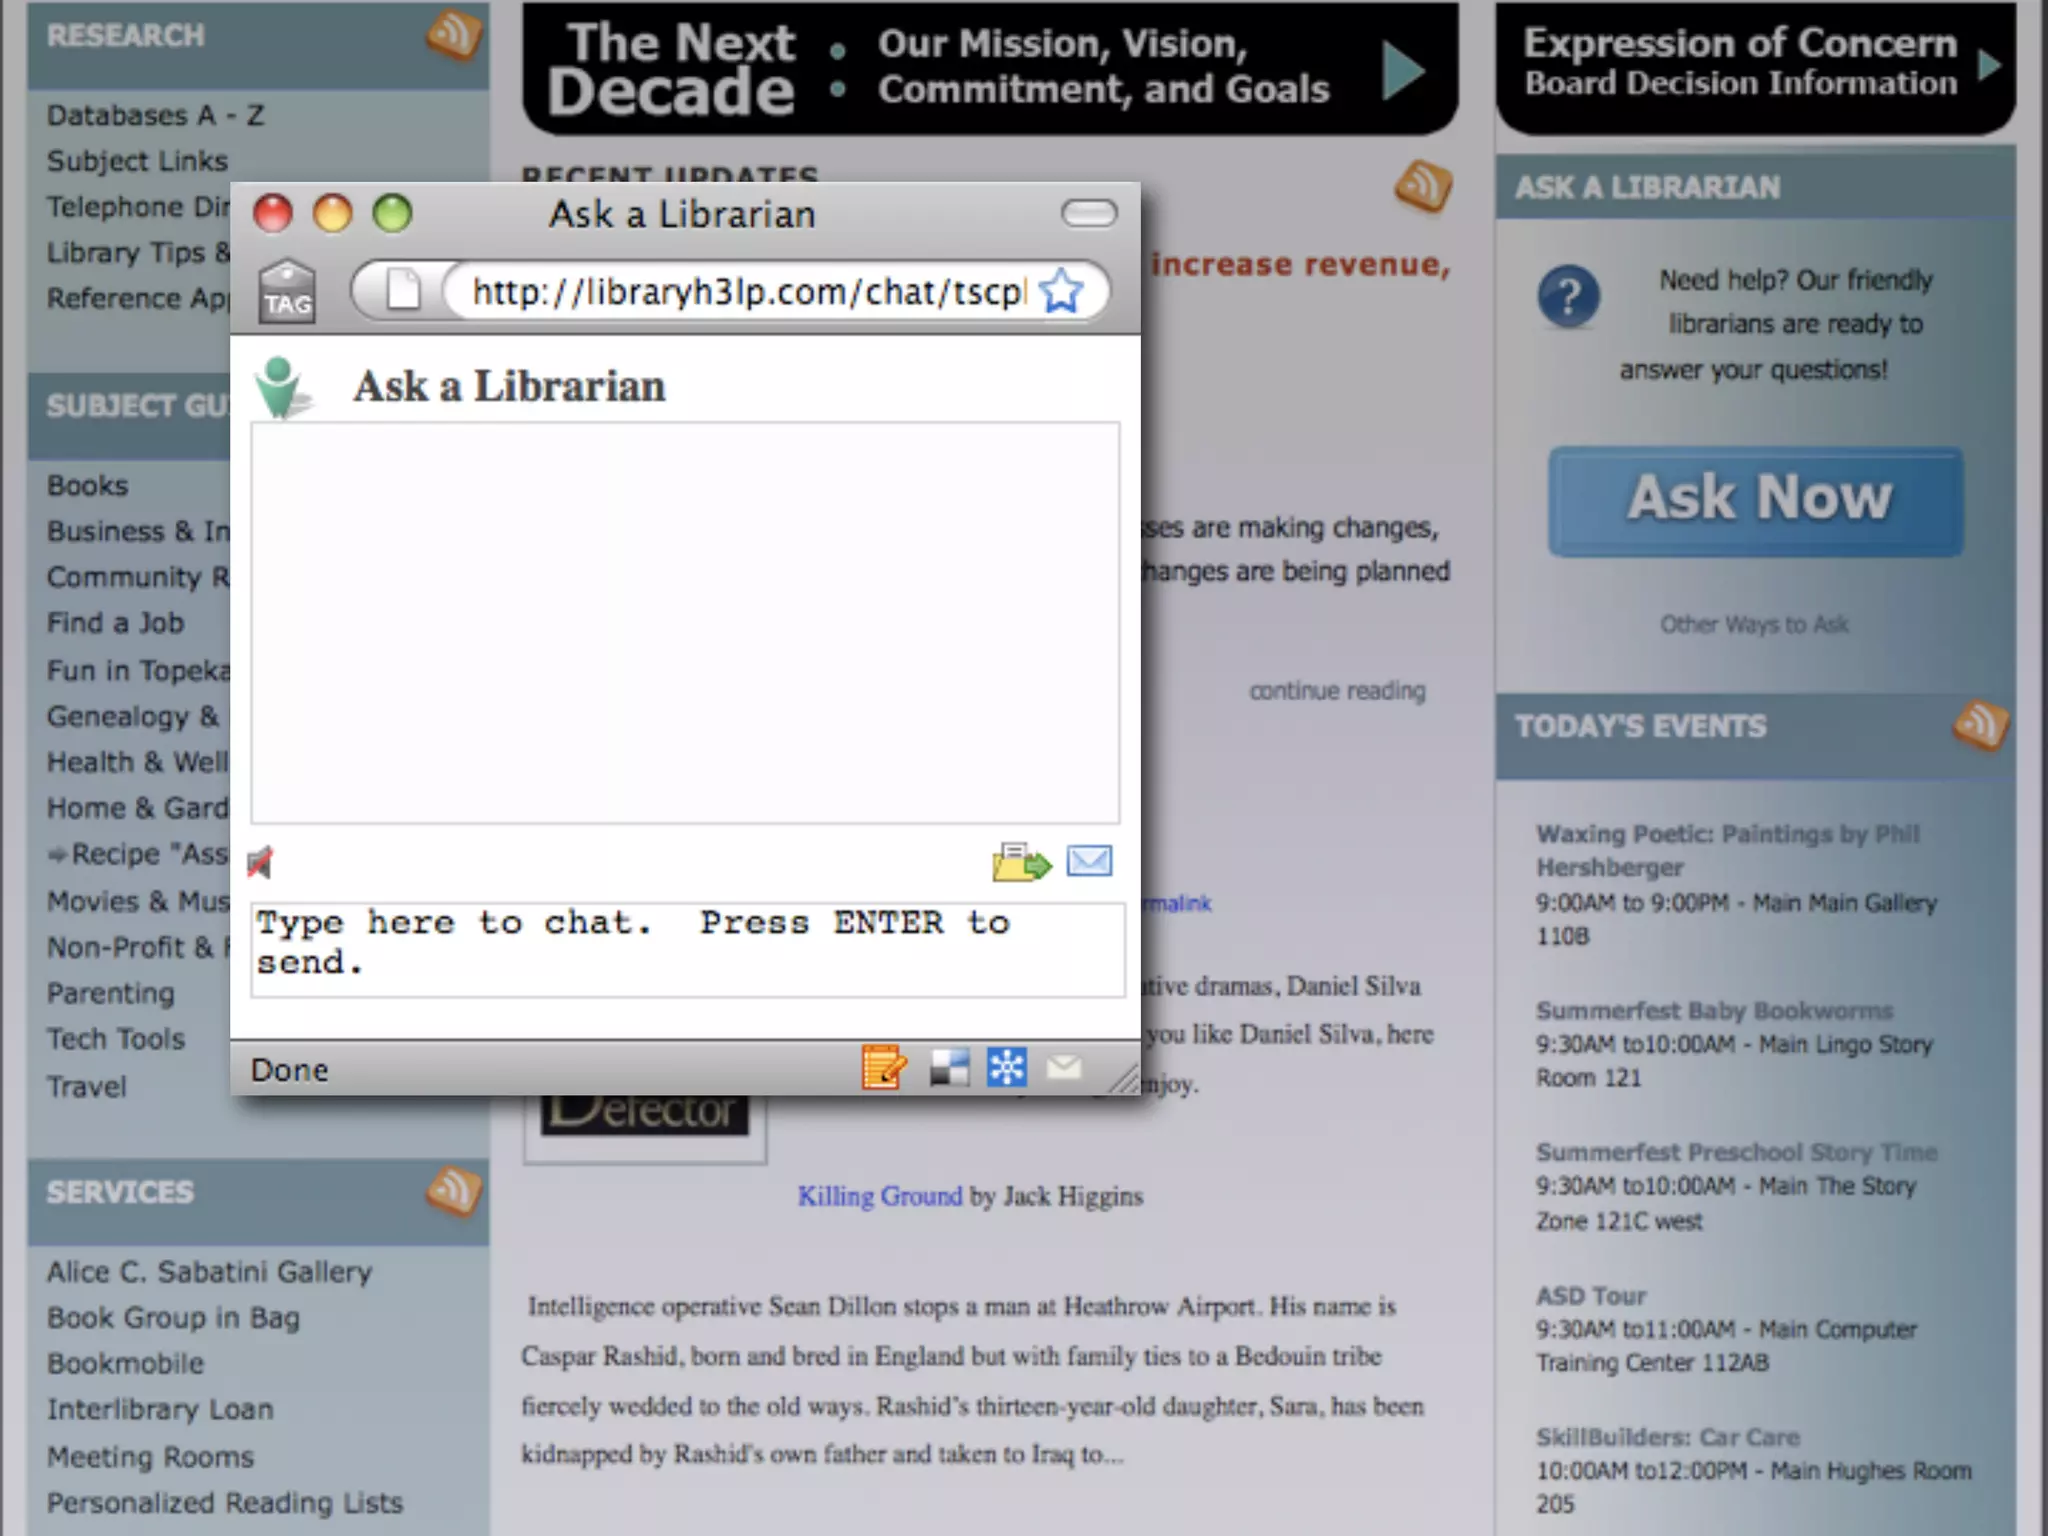
Task: Click the TAG icon in the toolbar
Action: (287, 292)
